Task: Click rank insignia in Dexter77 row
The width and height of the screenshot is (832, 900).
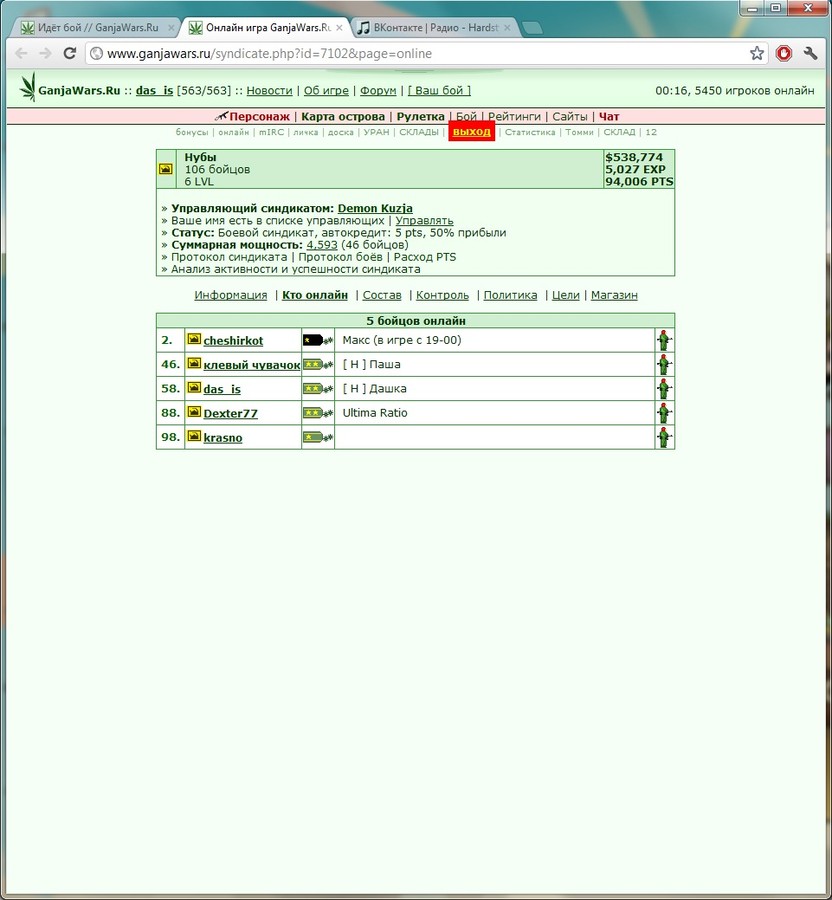Action: pyautogui.click(x=317, y=413)
